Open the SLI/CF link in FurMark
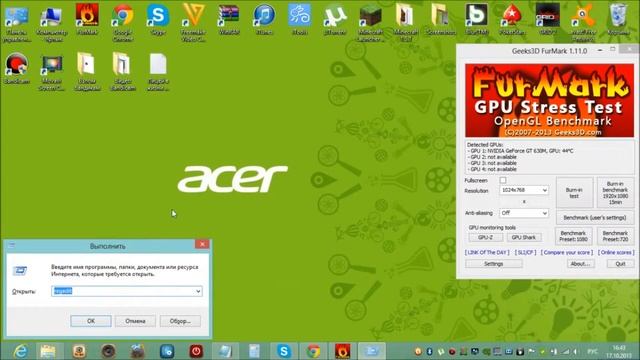 coord(525,253)
